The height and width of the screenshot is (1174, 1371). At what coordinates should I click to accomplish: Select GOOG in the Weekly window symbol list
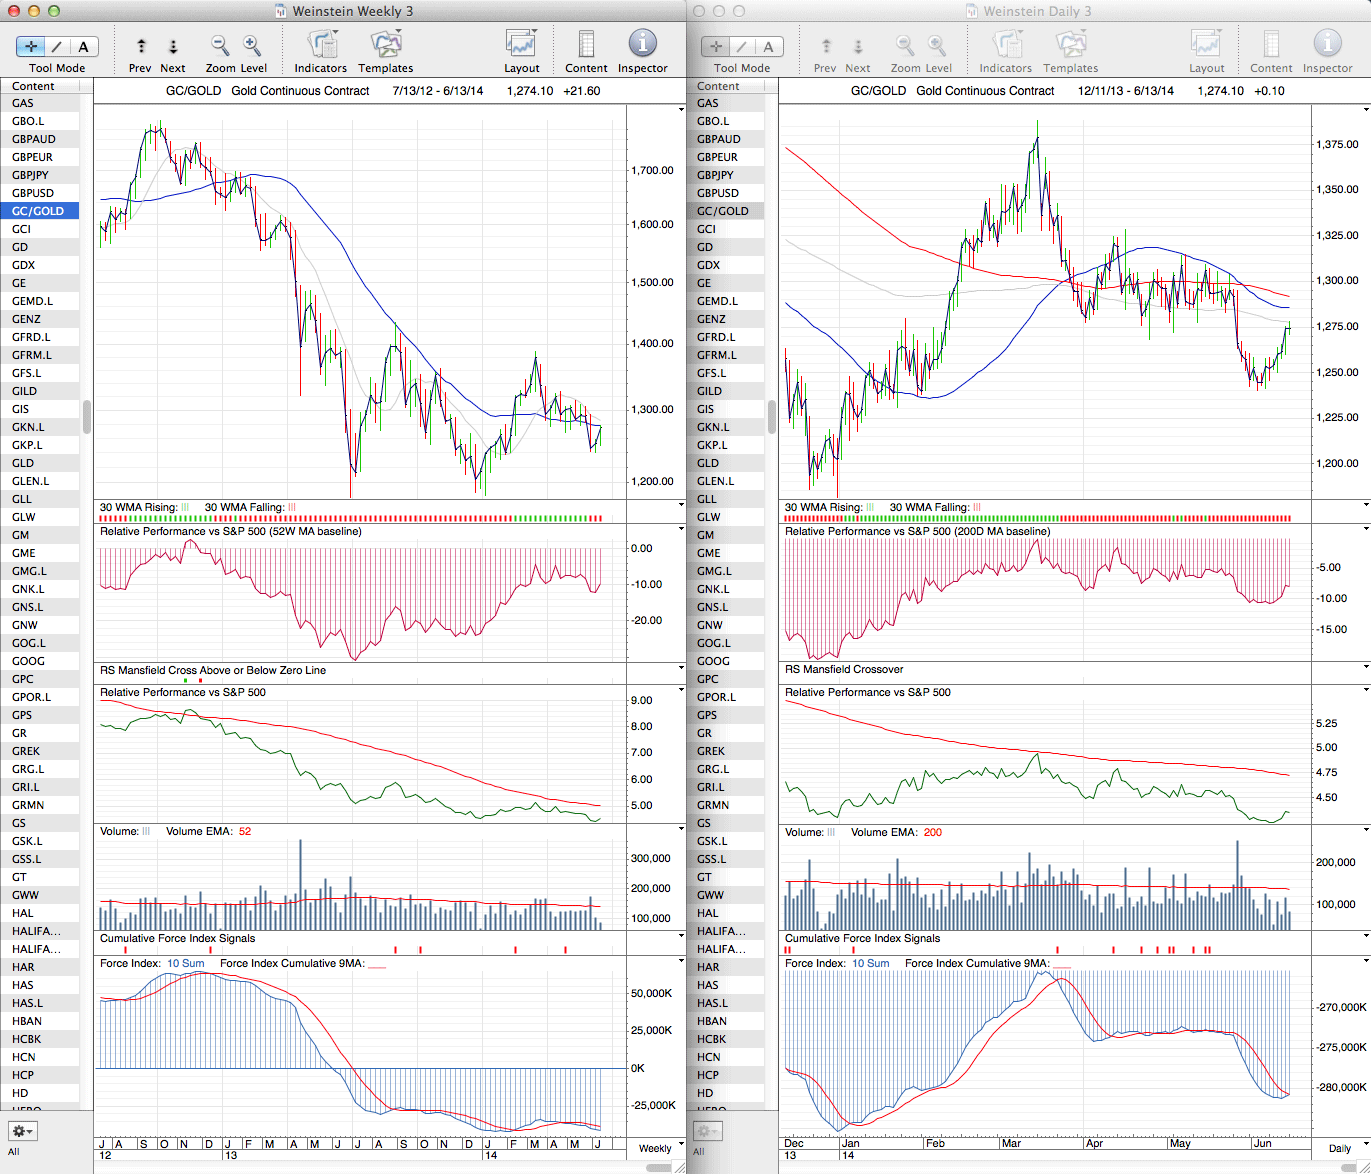point(28,661)
